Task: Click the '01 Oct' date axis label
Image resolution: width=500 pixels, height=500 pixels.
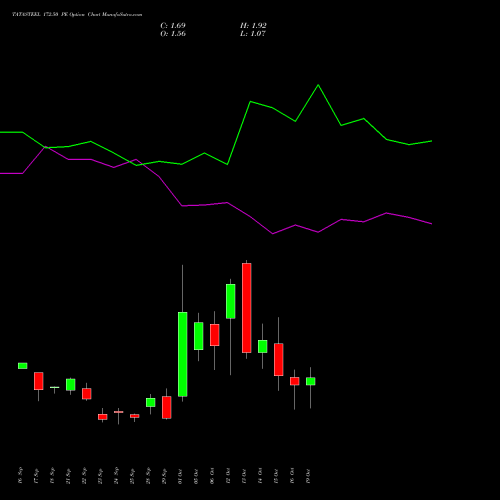Action: [x=180, y=476]
